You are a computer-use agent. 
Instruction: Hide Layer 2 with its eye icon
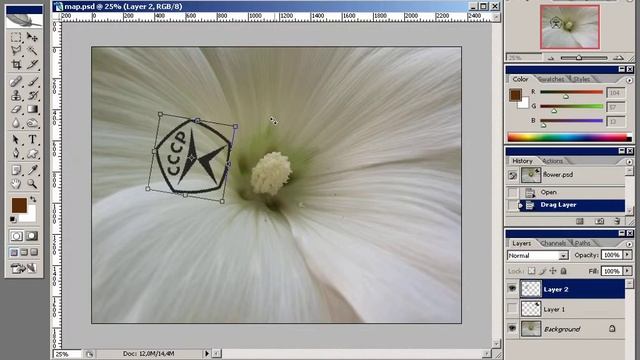tap(512, 289)
